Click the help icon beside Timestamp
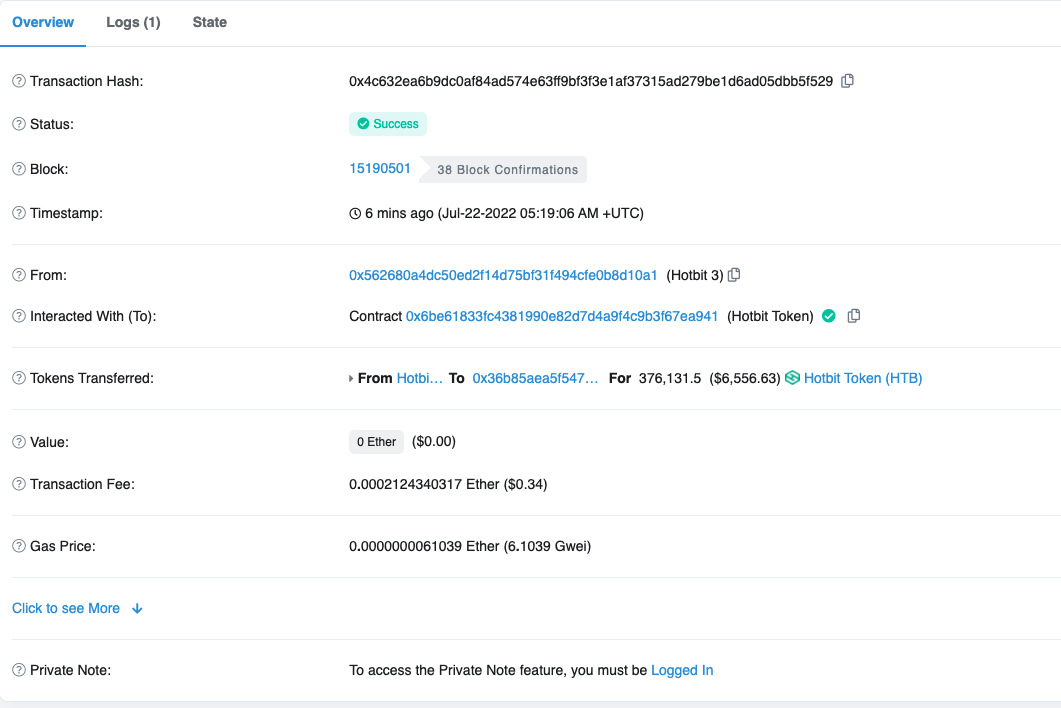 [19, 213]
